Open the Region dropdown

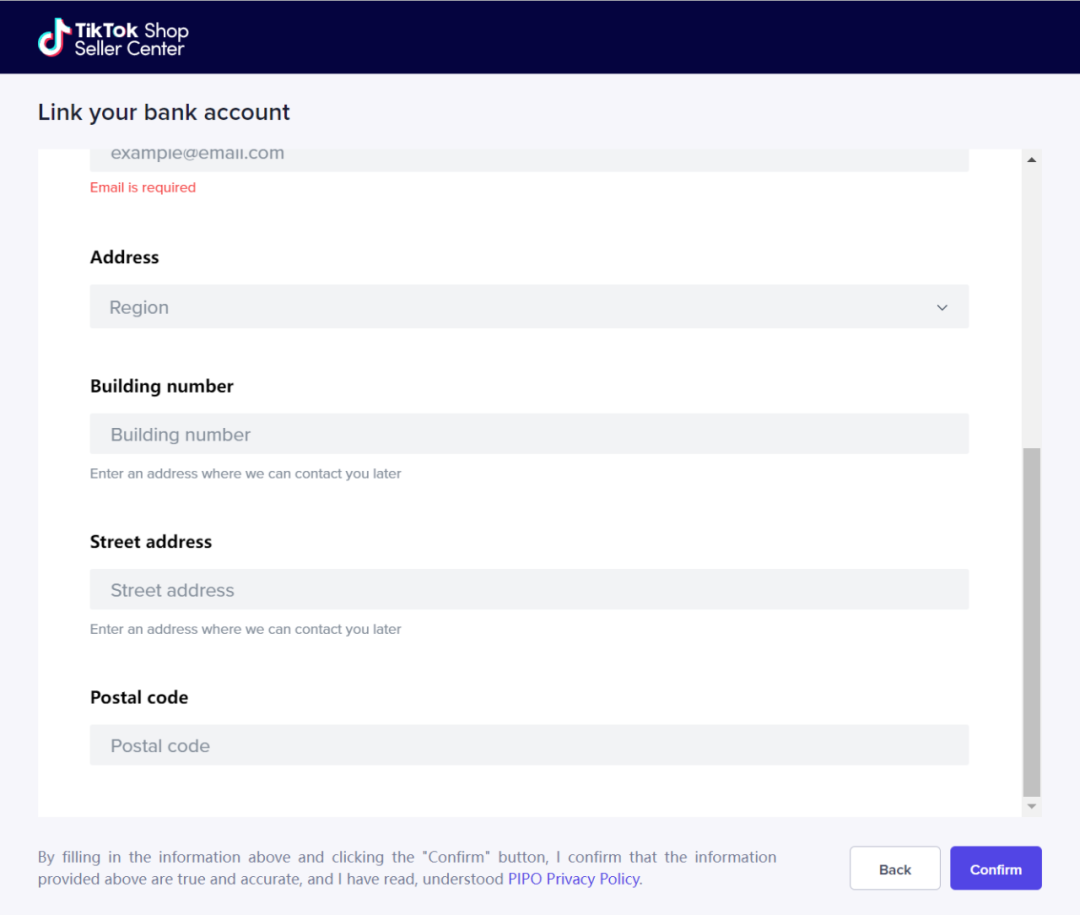(x=529, y=307)
